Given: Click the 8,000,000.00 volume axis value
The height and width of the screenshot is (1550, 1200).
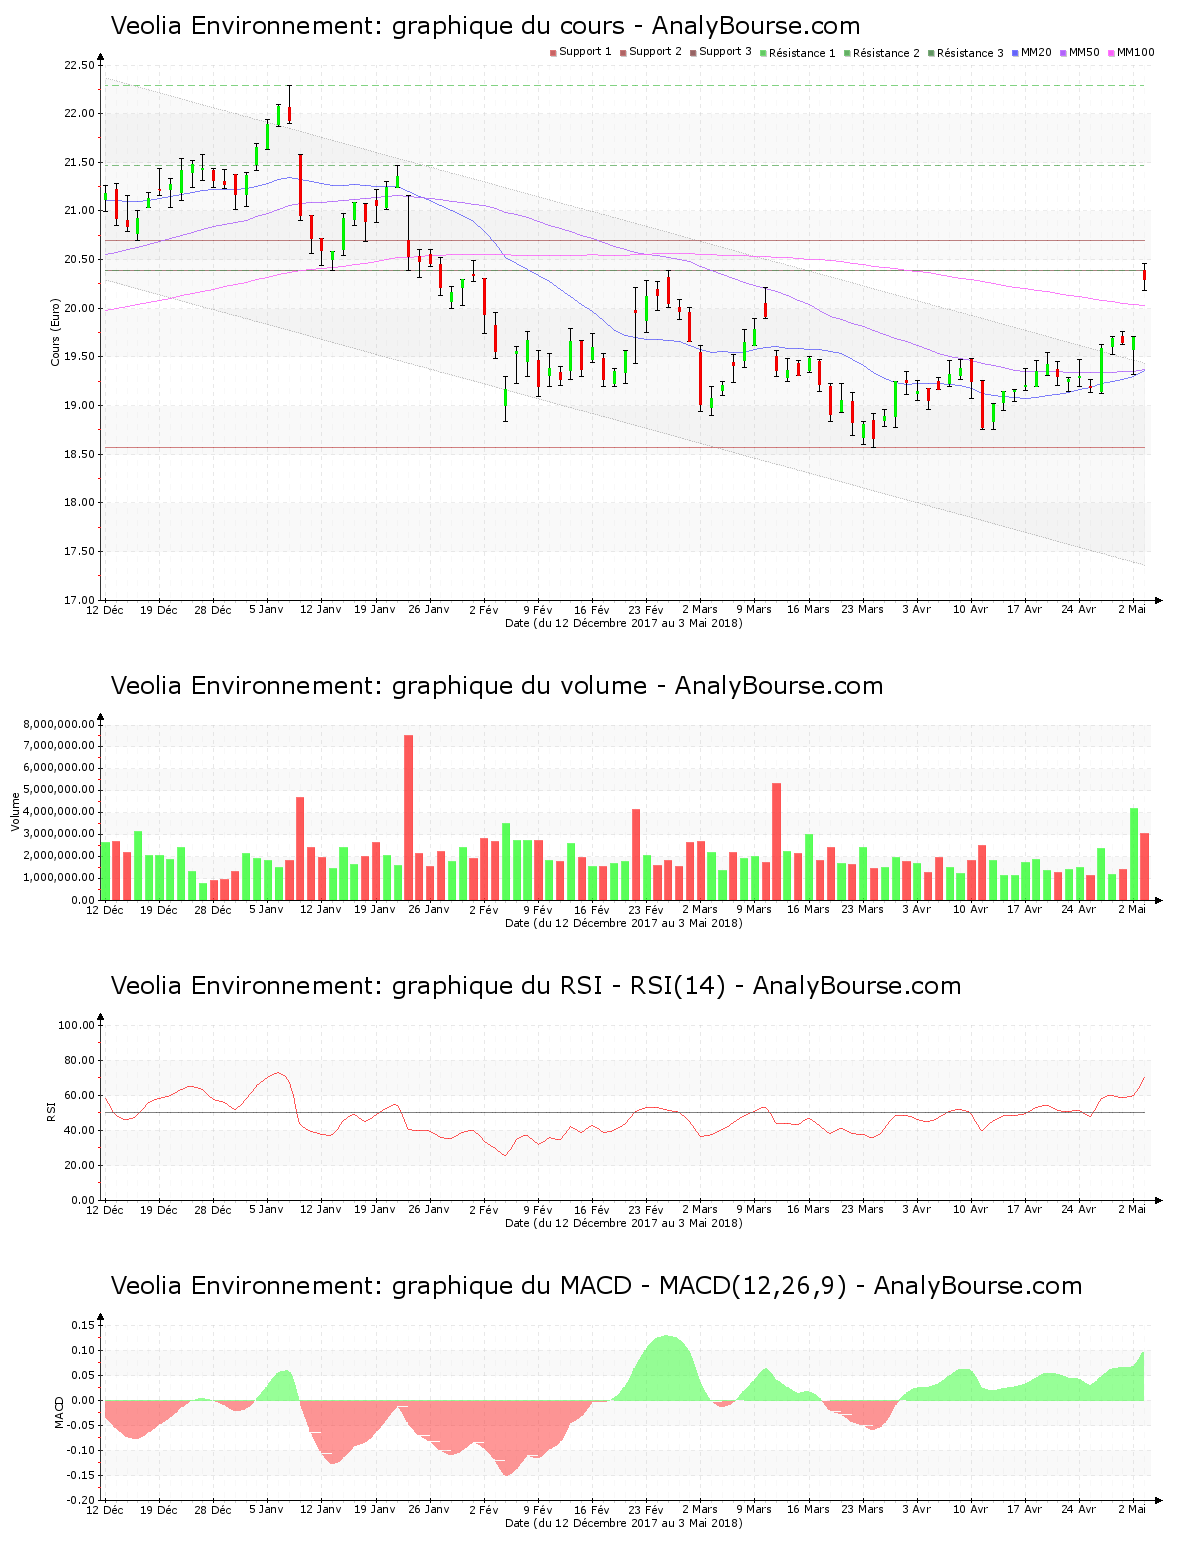Looking at the screenshot, I should click(x=59, y=724).
